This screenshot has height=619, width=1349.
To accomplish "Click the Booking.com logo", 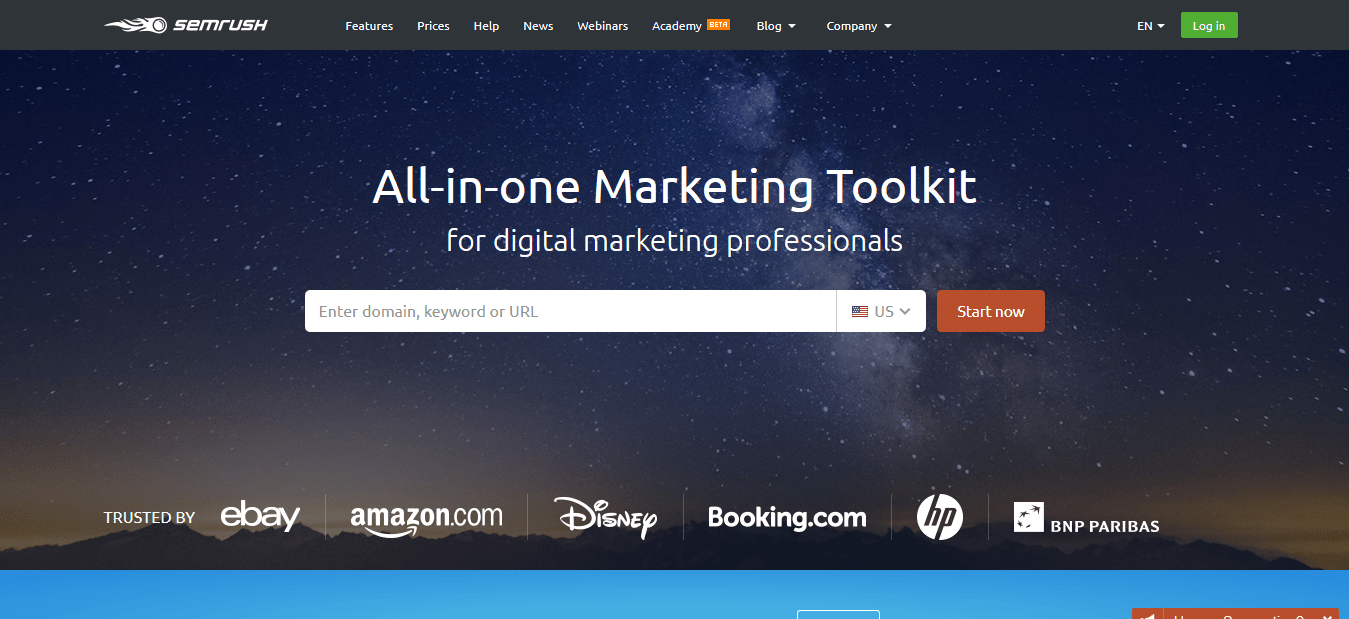I will click(x=787, y=517).
